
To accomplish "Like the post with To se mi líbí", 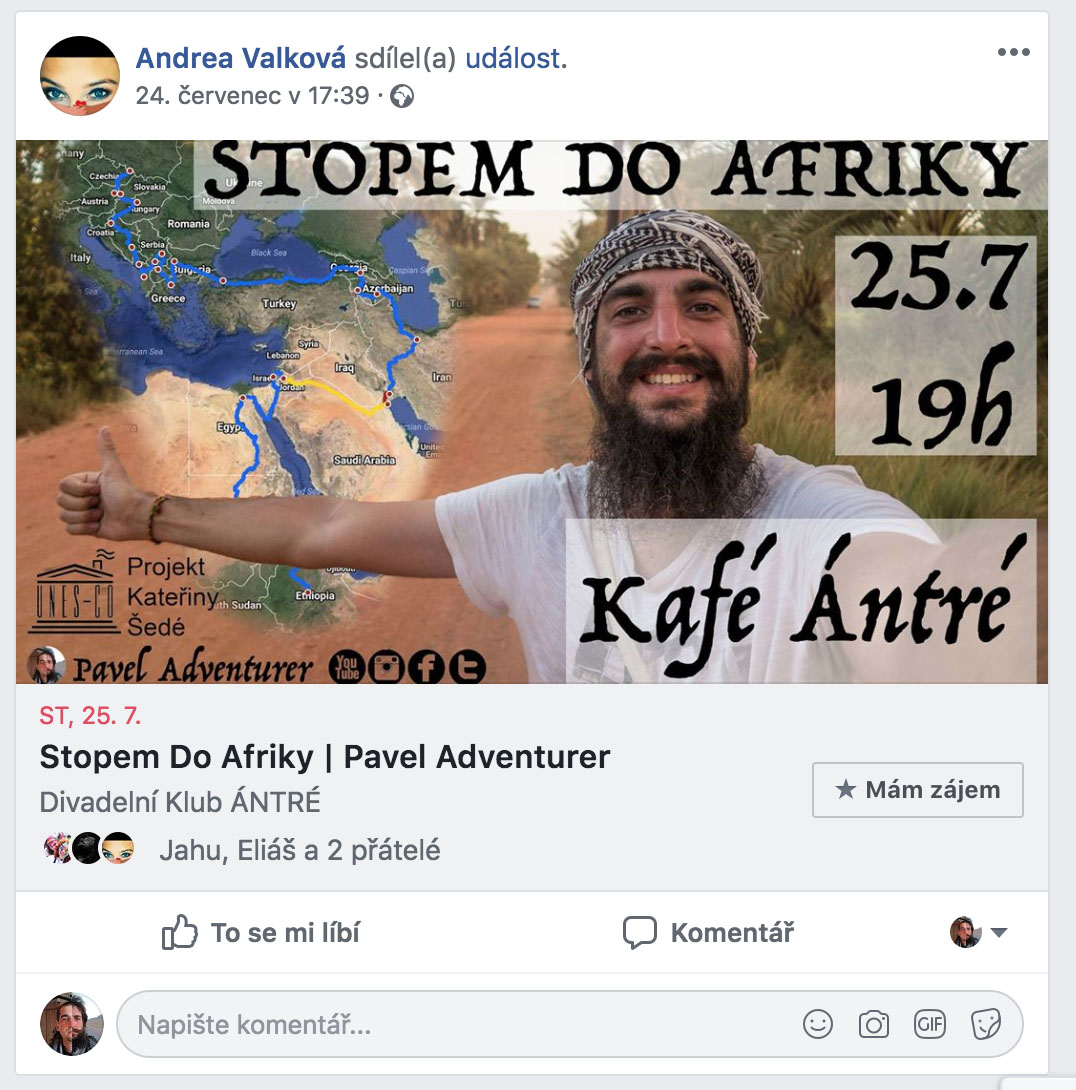I will click(261, 932).
